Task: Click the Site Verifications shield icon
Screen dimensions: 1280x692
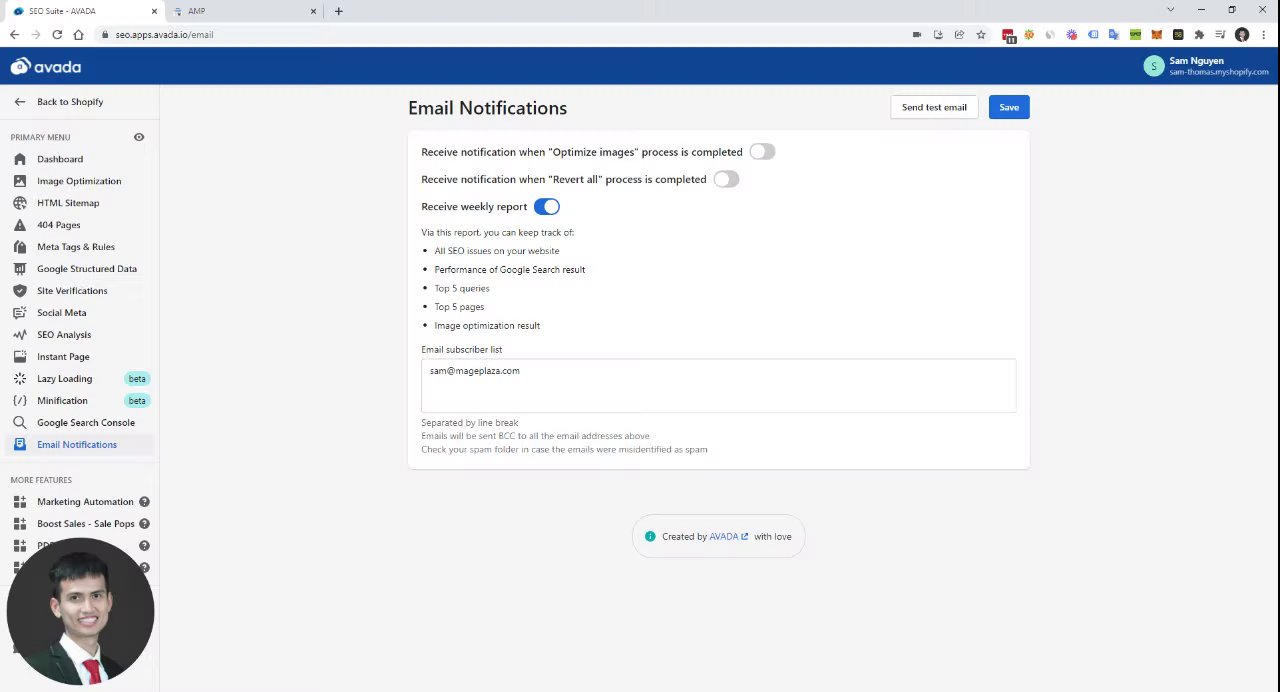Action: coord(20,291)
